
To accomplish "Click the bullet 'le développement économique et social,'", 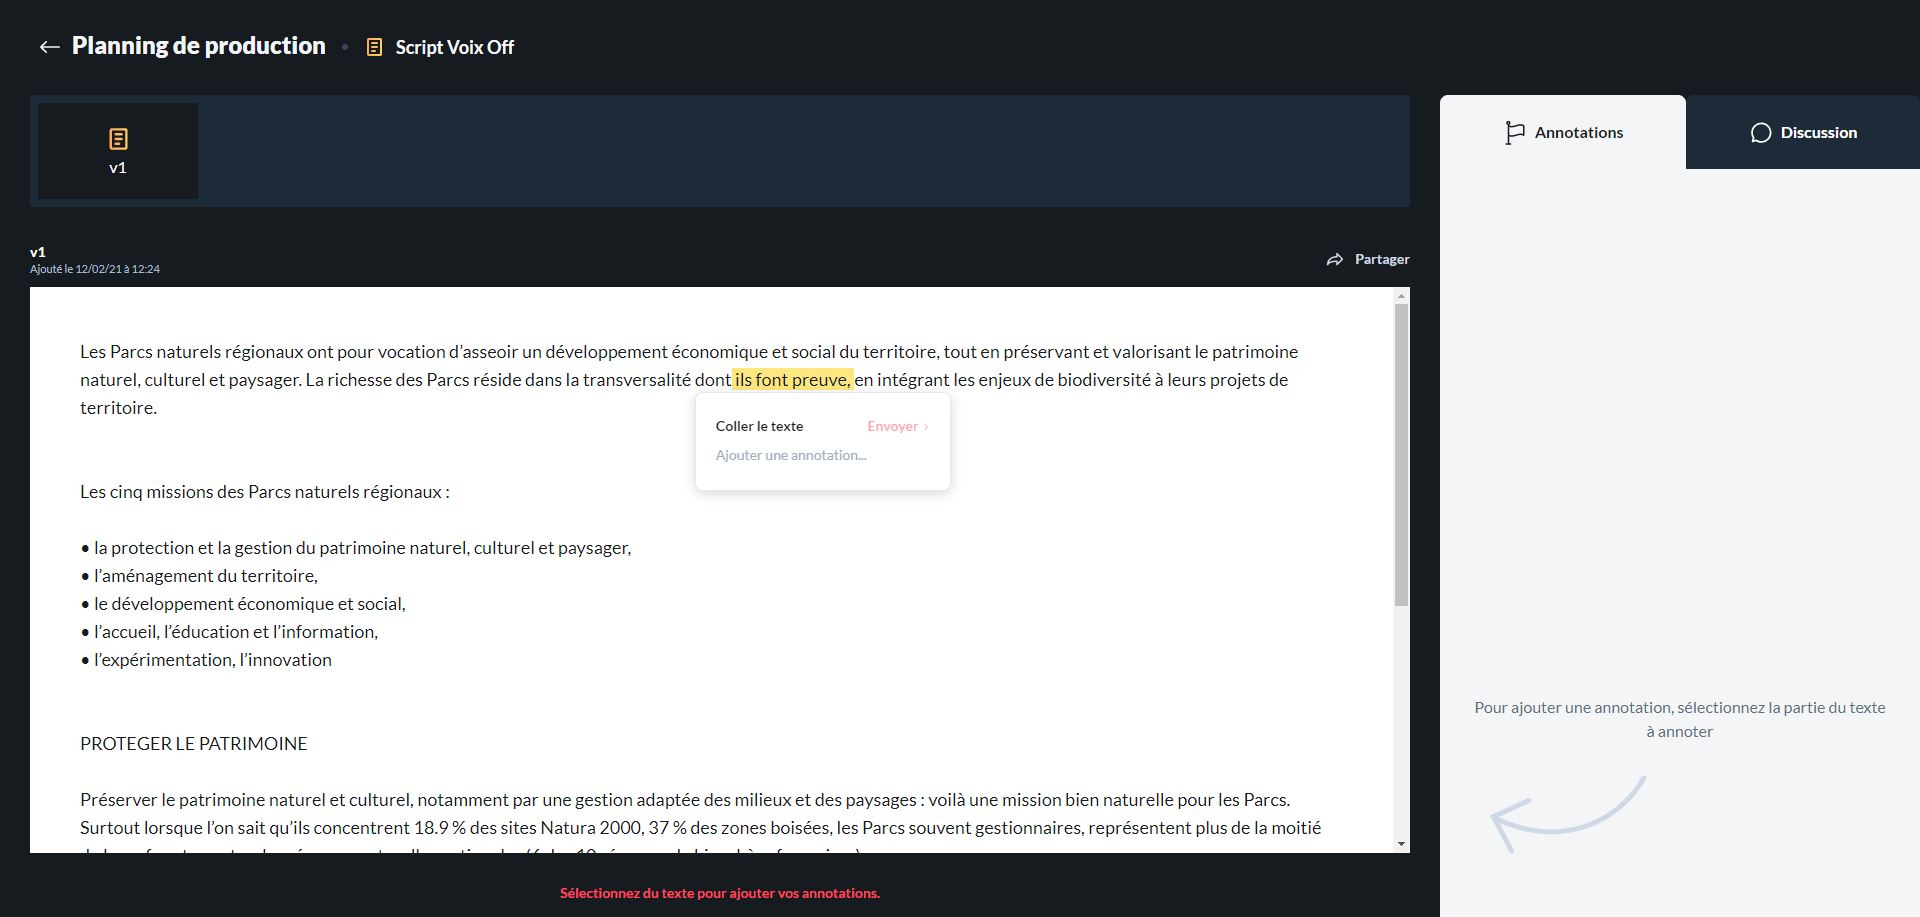I will (243, 604).
